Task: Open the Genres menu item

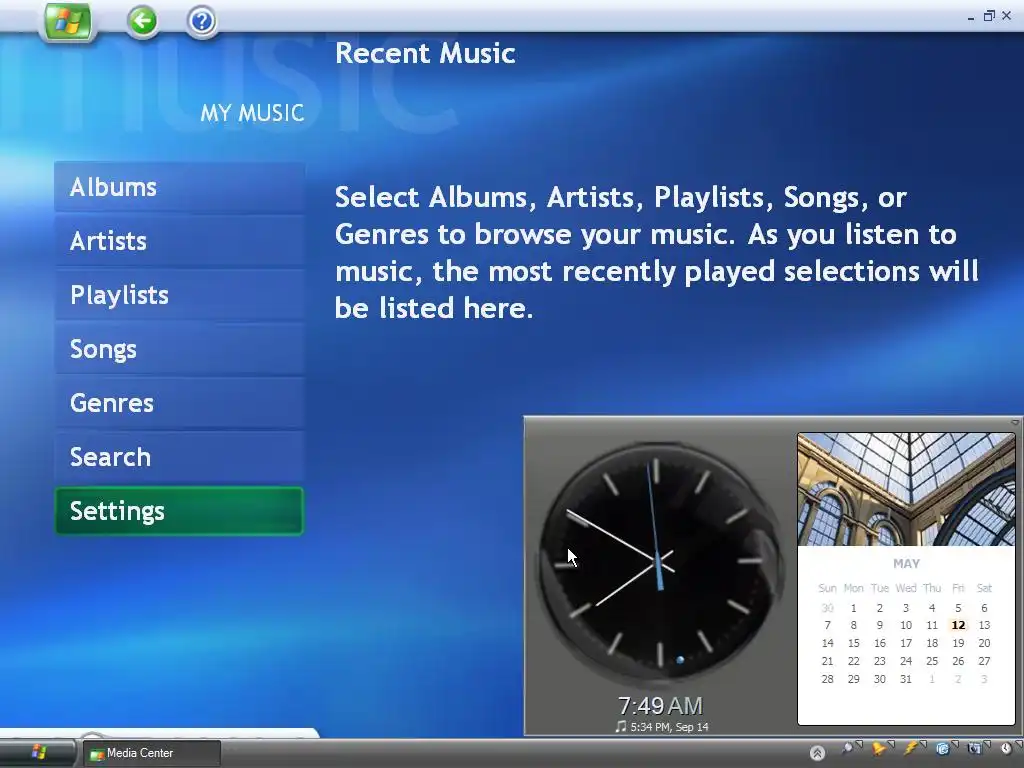Action: [x=180, y=403]
